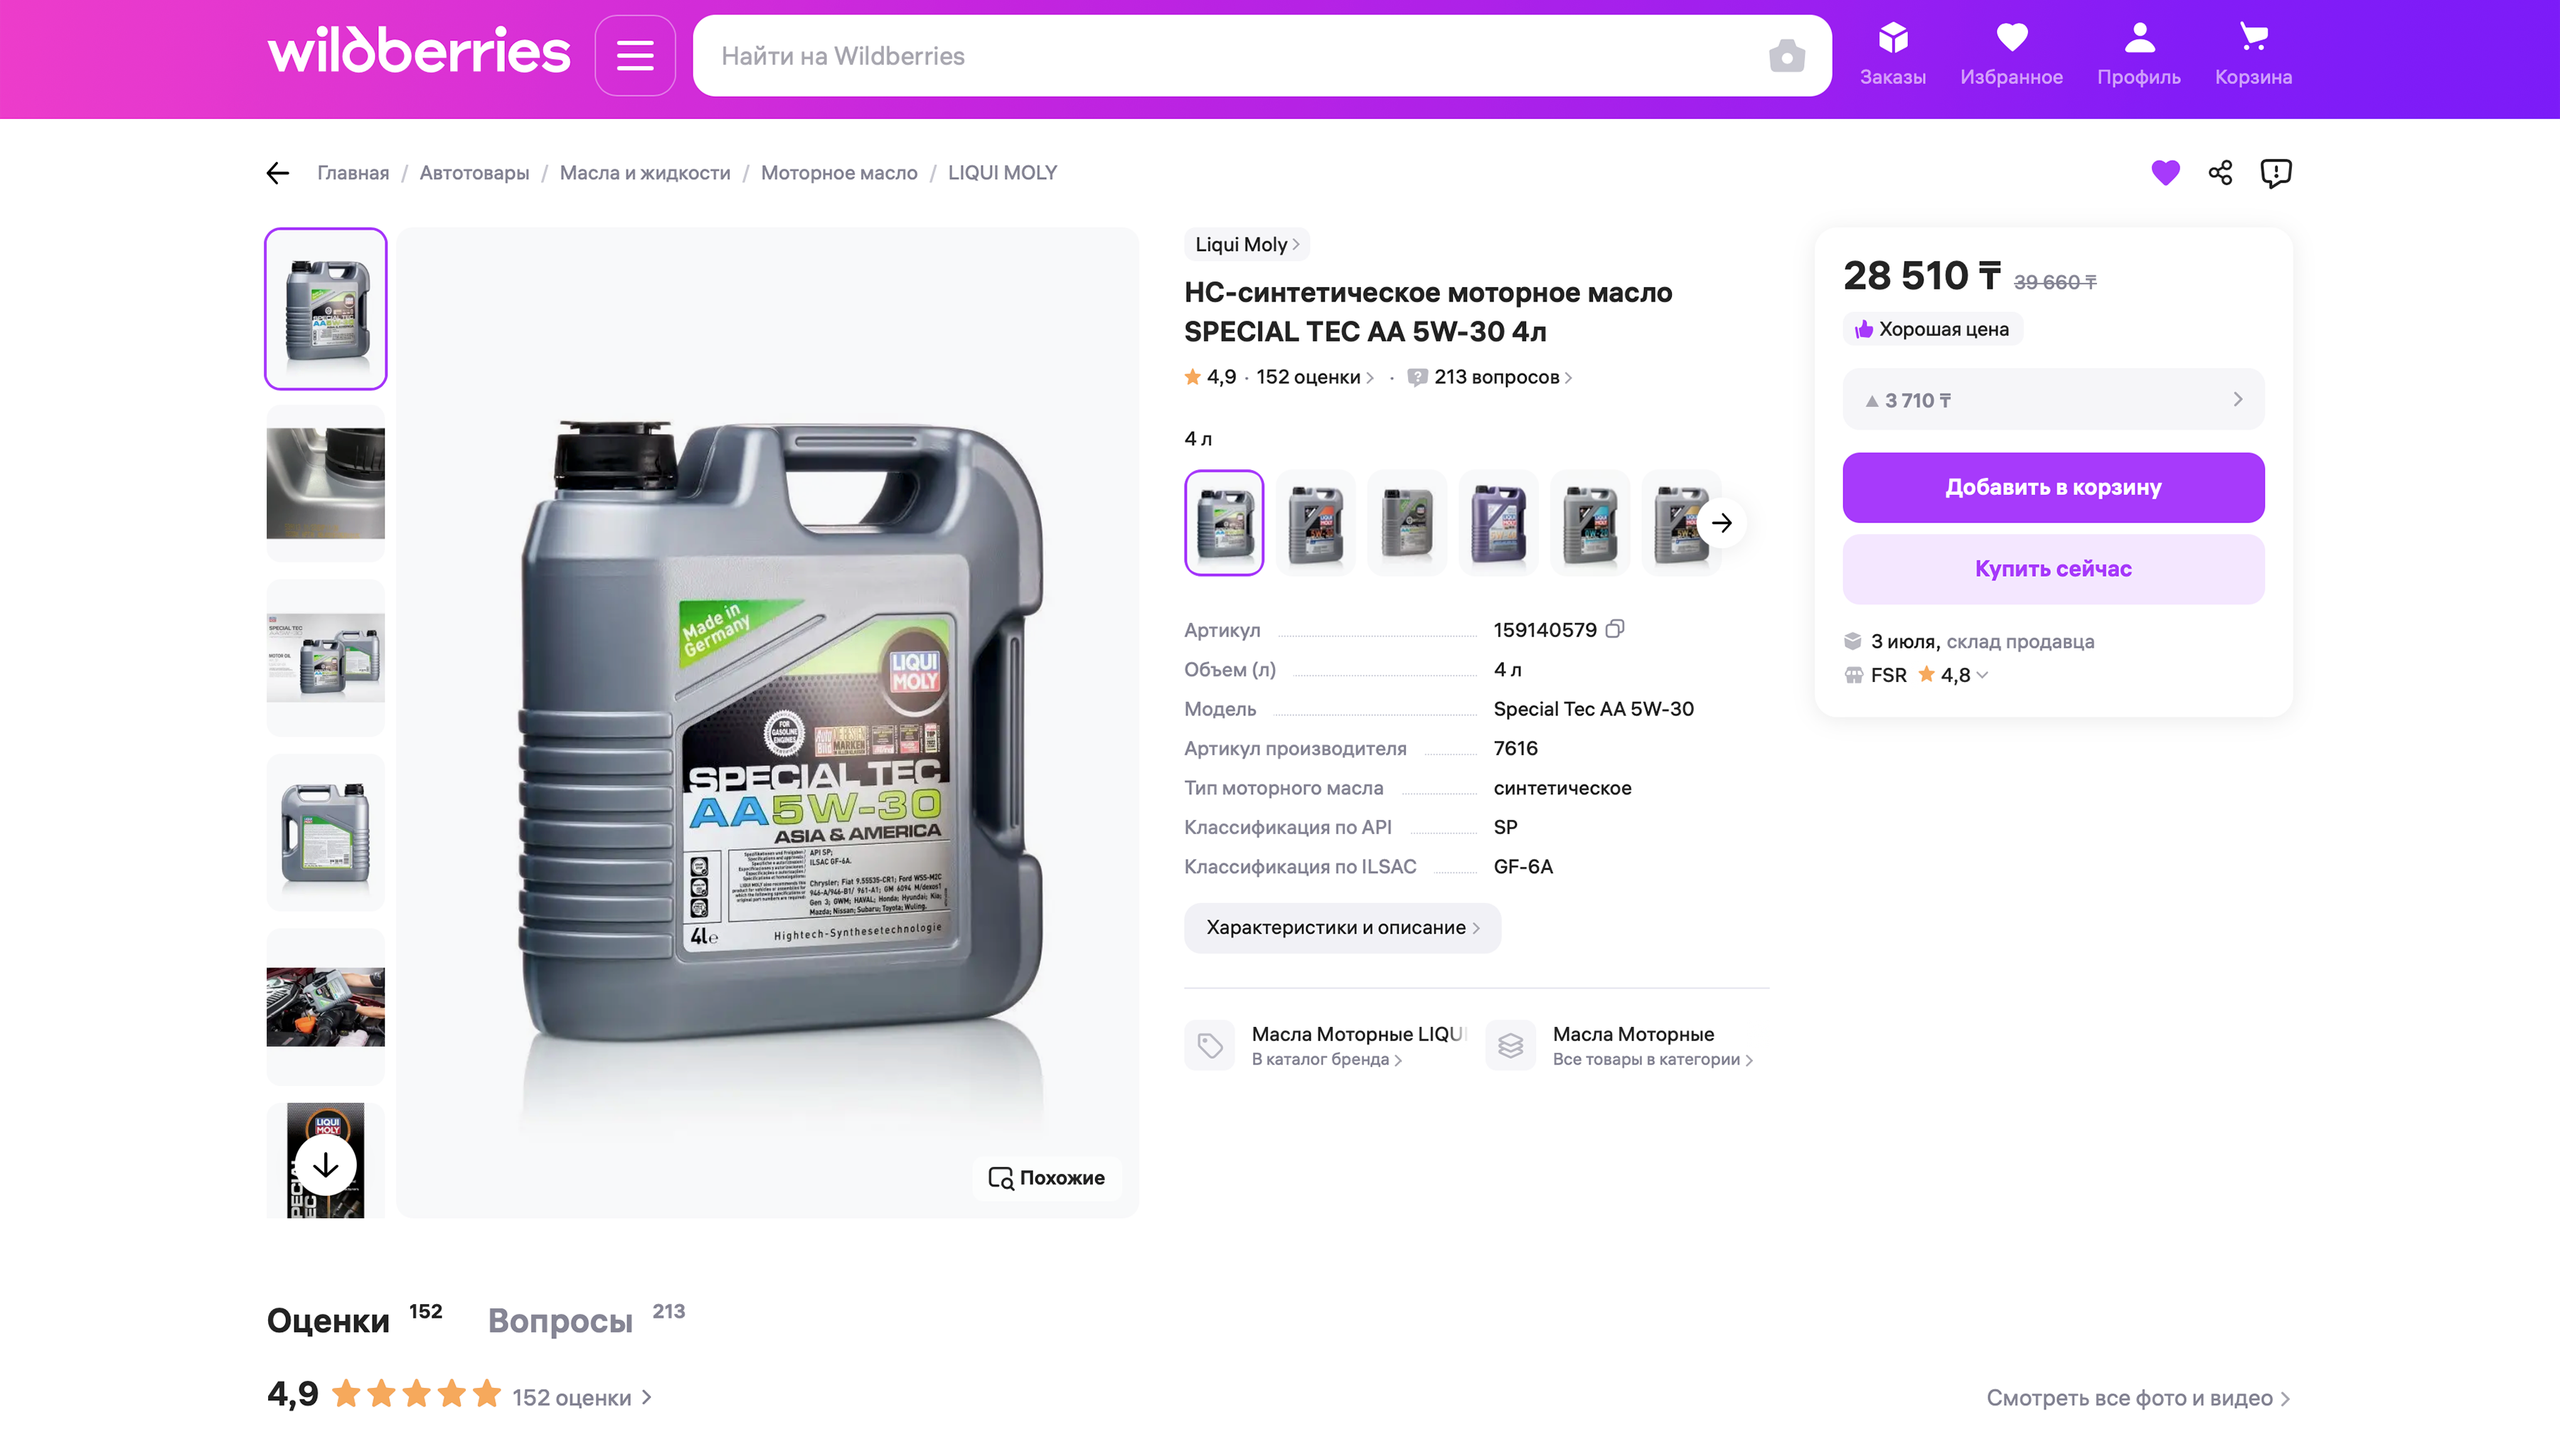Viewport: 2560px width, 1440px height.
Task: Expand FSR seller rating chevron
Action: (x=1983, y=675)
